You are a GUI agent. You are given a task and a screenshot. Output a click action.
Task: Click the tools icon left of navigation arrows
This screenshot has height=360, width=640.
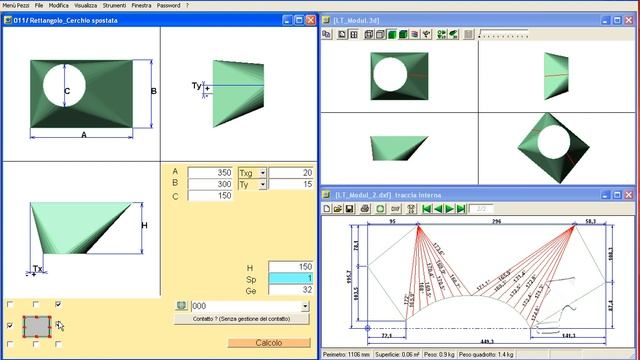[x=411, y=209]
